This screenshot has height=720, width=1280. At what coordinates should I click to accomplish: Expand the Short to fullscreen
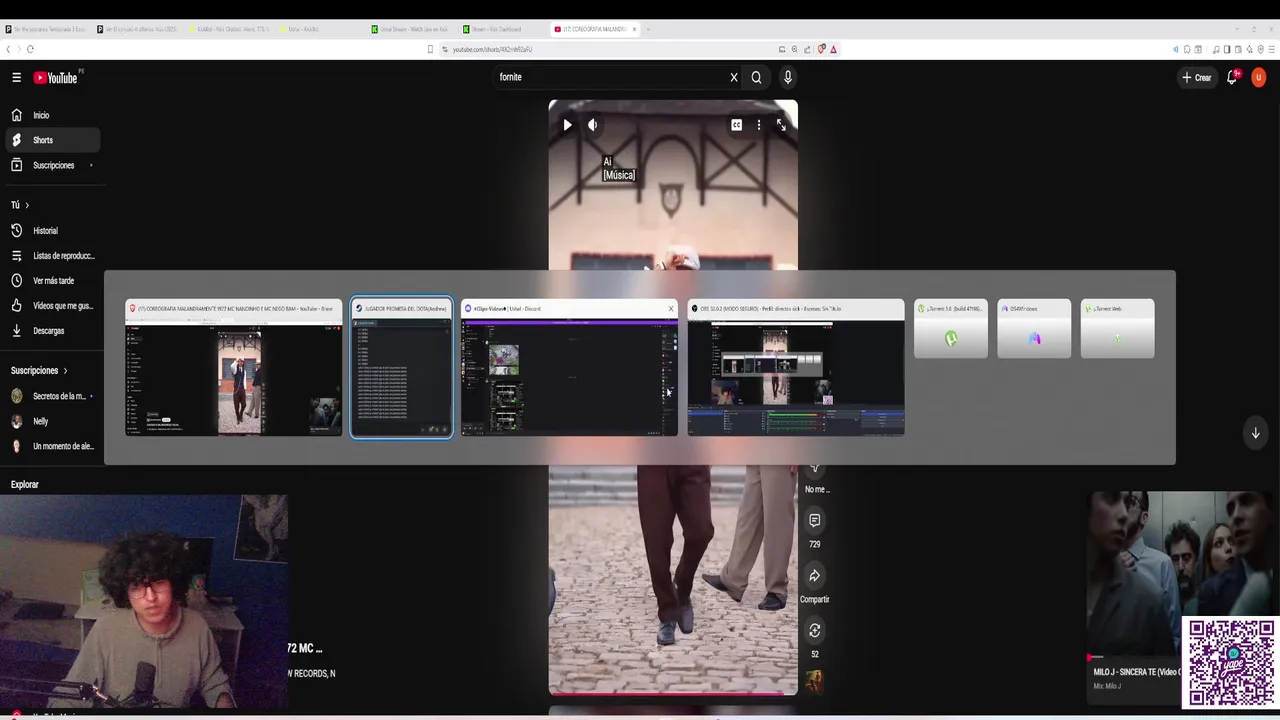pyautogui.click(x=781, y=125)
